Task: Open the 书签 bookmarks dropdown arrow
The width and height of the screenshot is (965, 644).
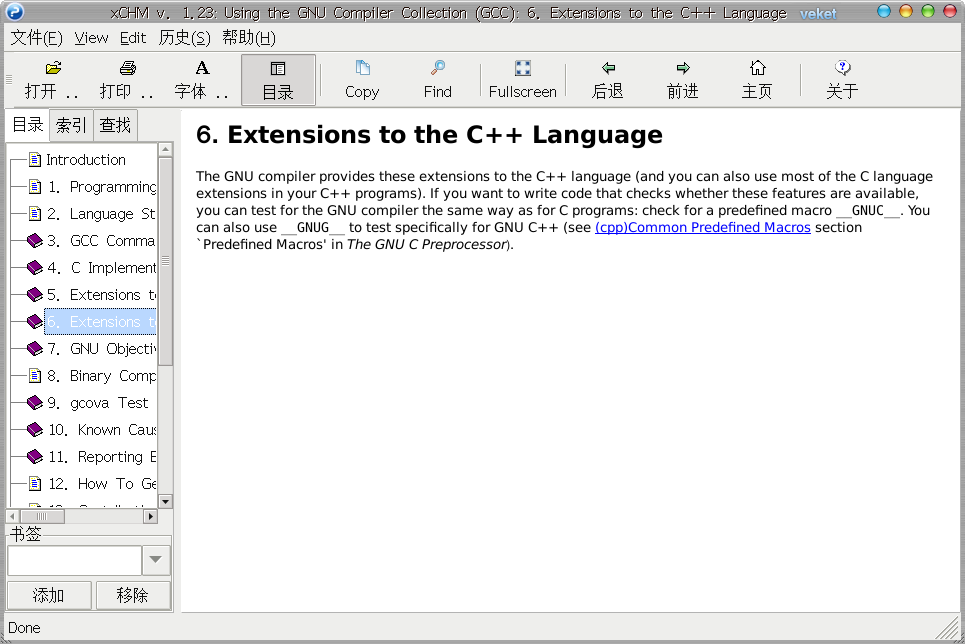Action: pyautogui.click(x=156, y=560)
